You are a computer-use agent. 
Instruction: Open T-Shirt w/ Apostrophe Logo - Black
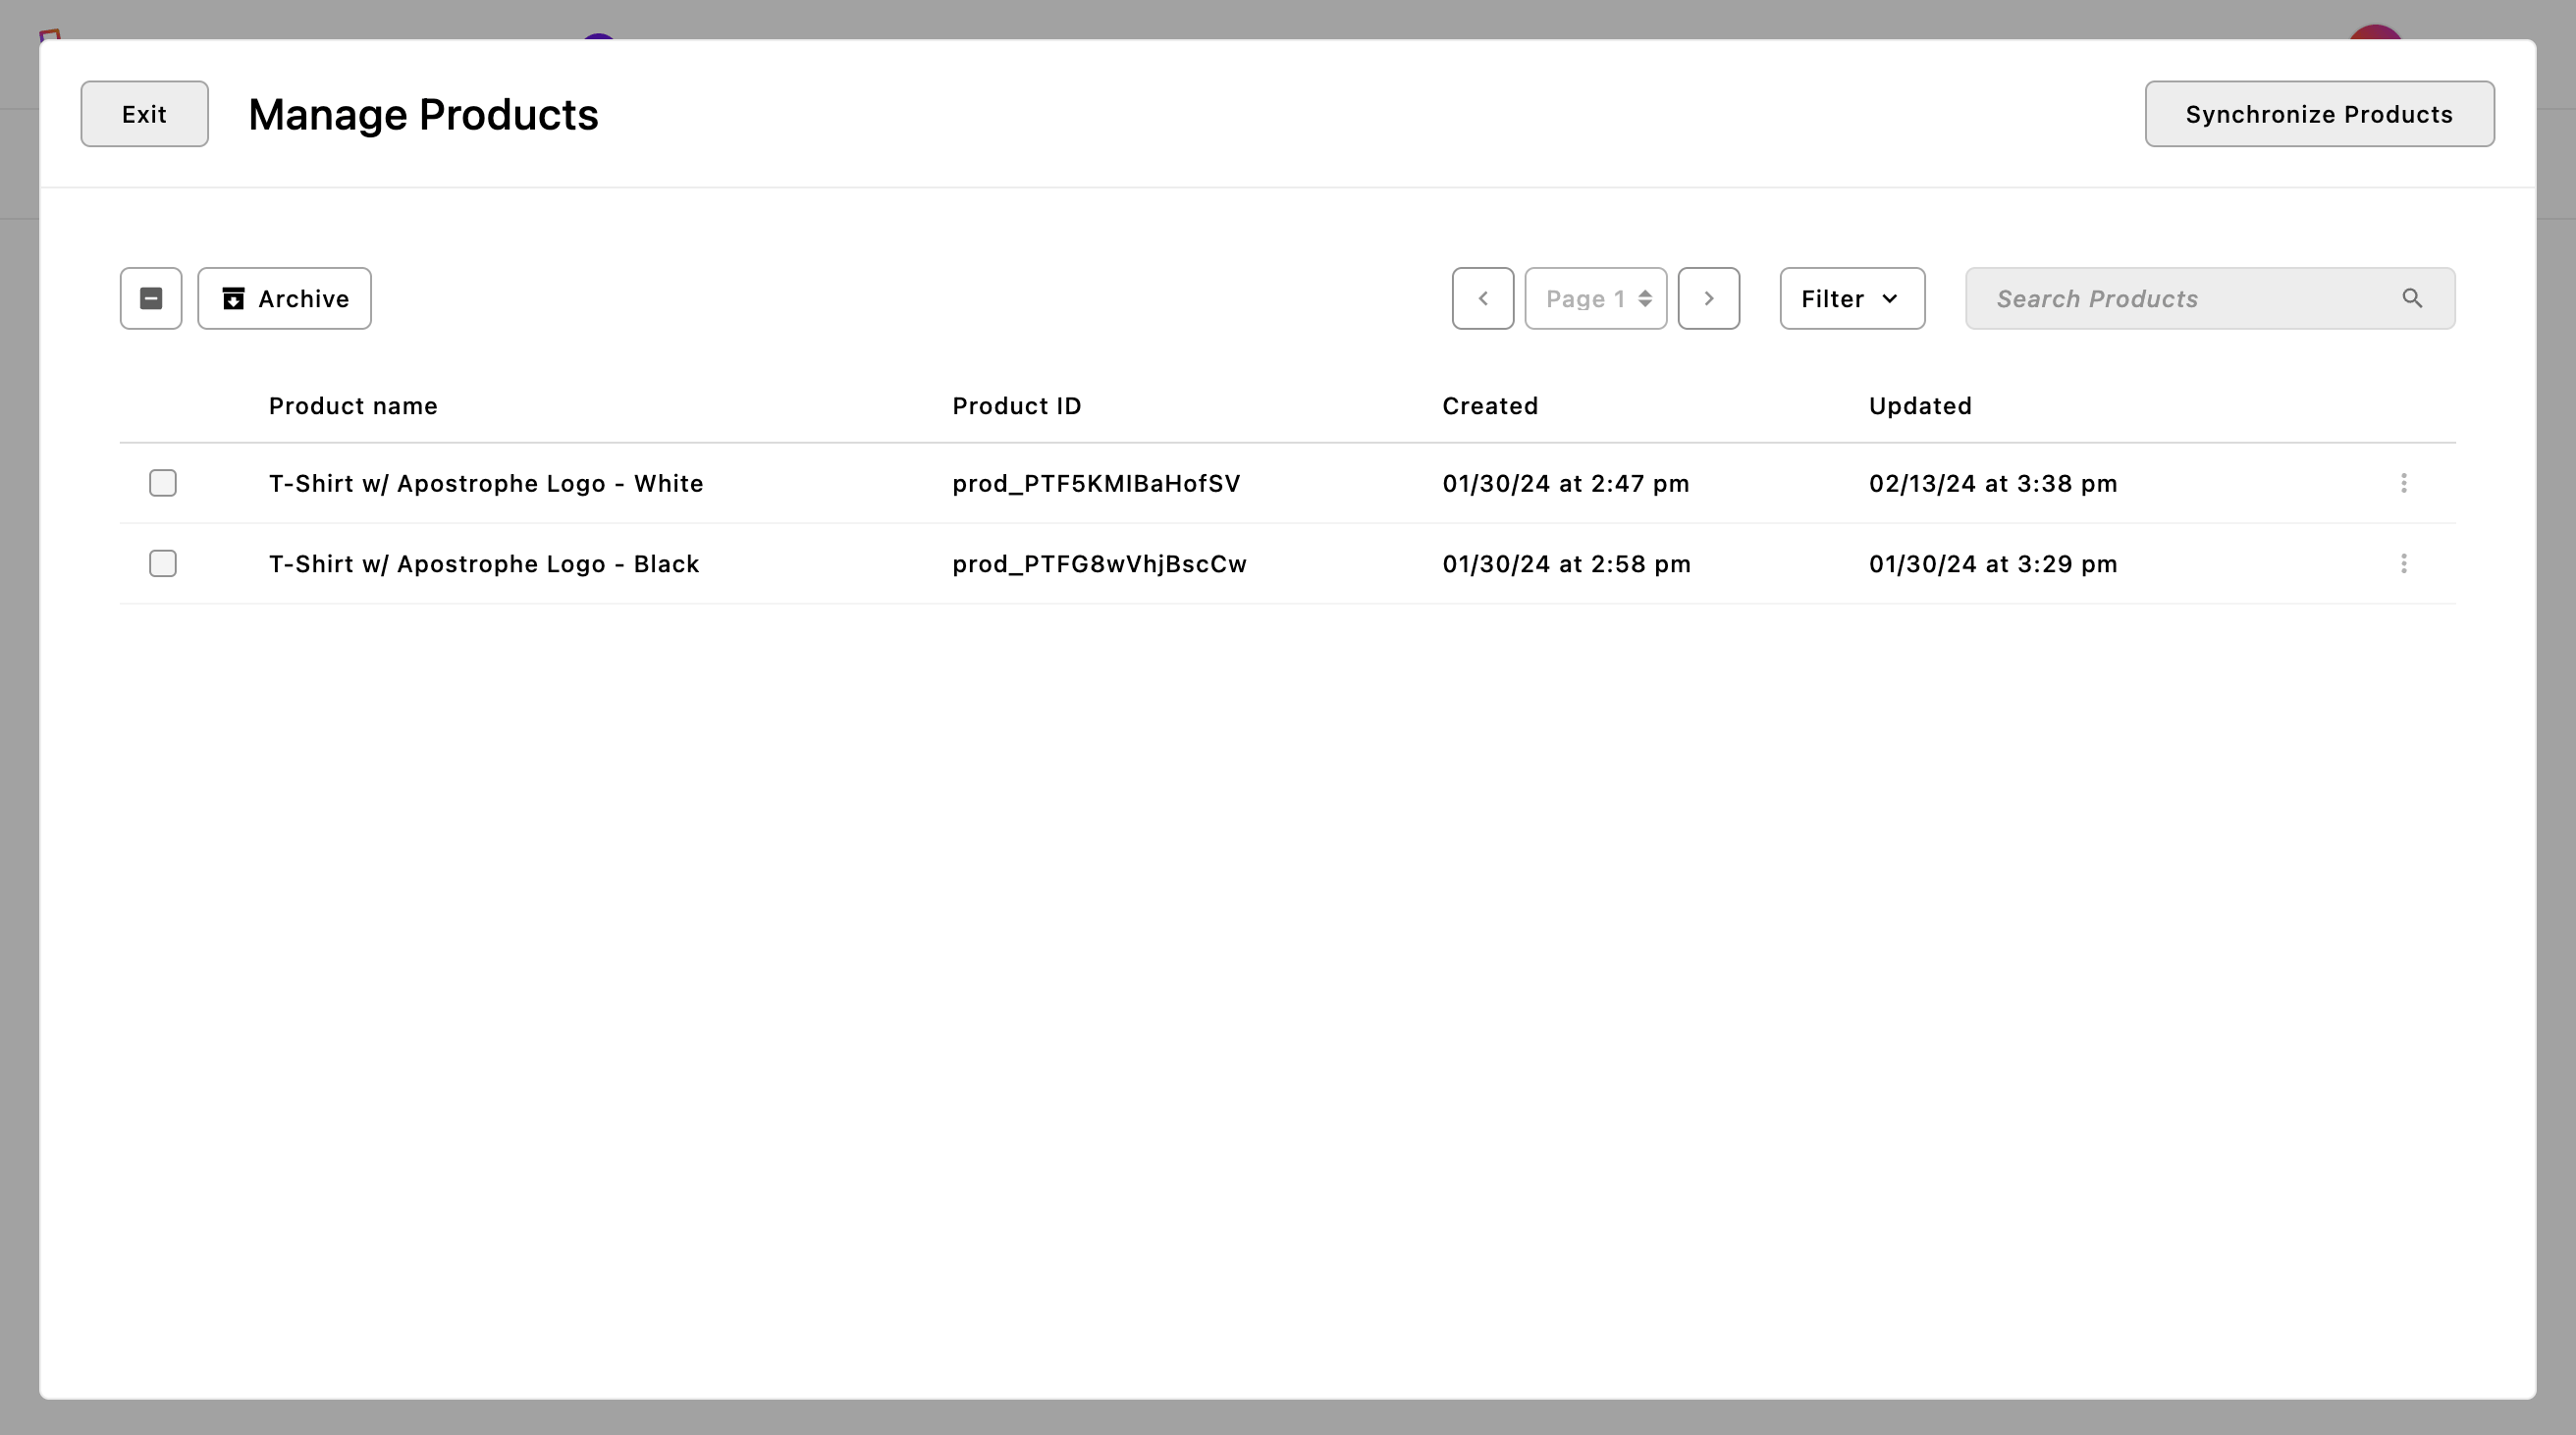pyautogui.click(x=484, y=564)
